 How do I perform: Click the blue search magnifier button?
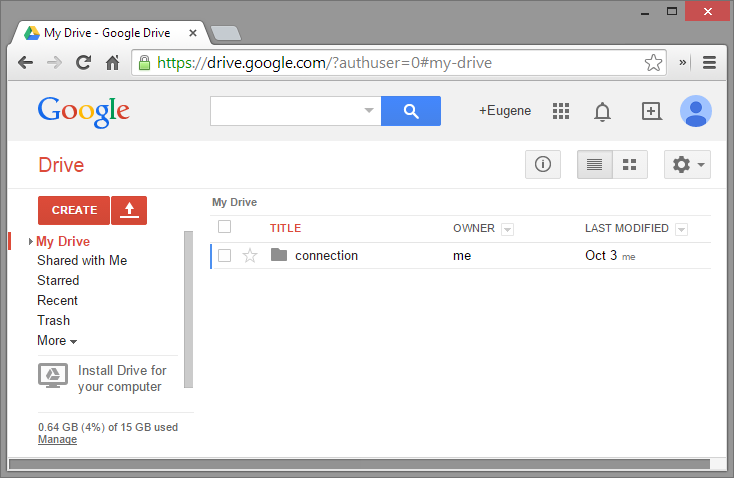[x=411, y=111]
